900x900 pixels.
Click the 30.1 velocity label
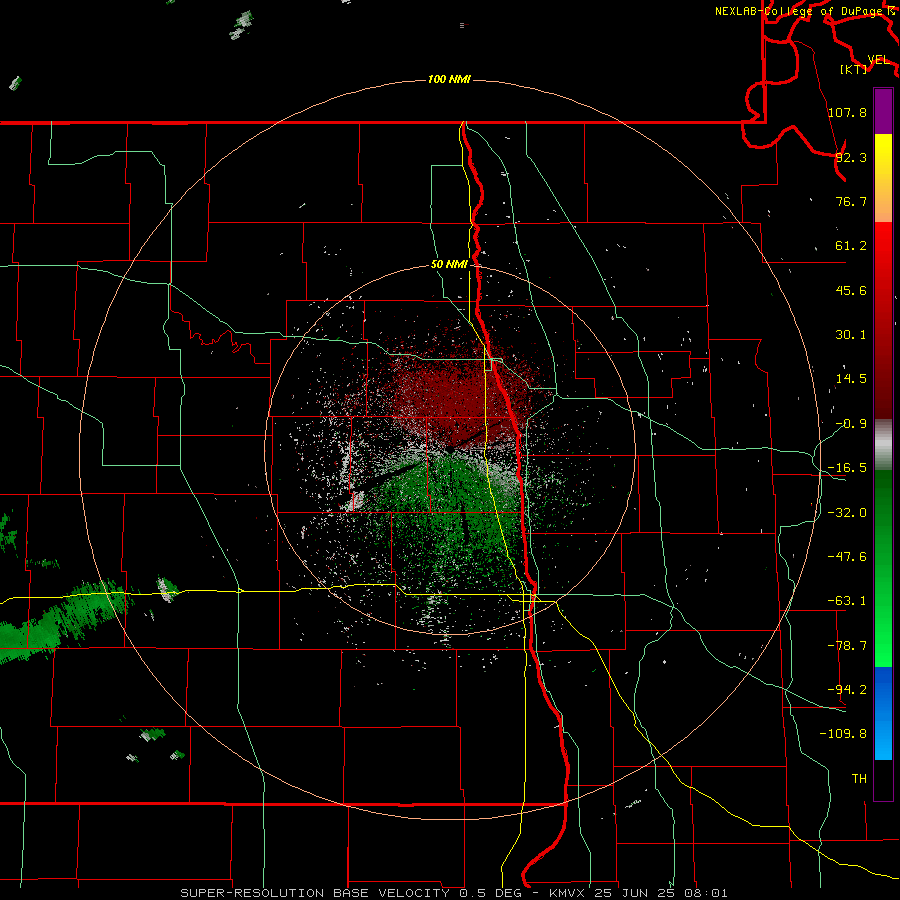click(851, 334)
